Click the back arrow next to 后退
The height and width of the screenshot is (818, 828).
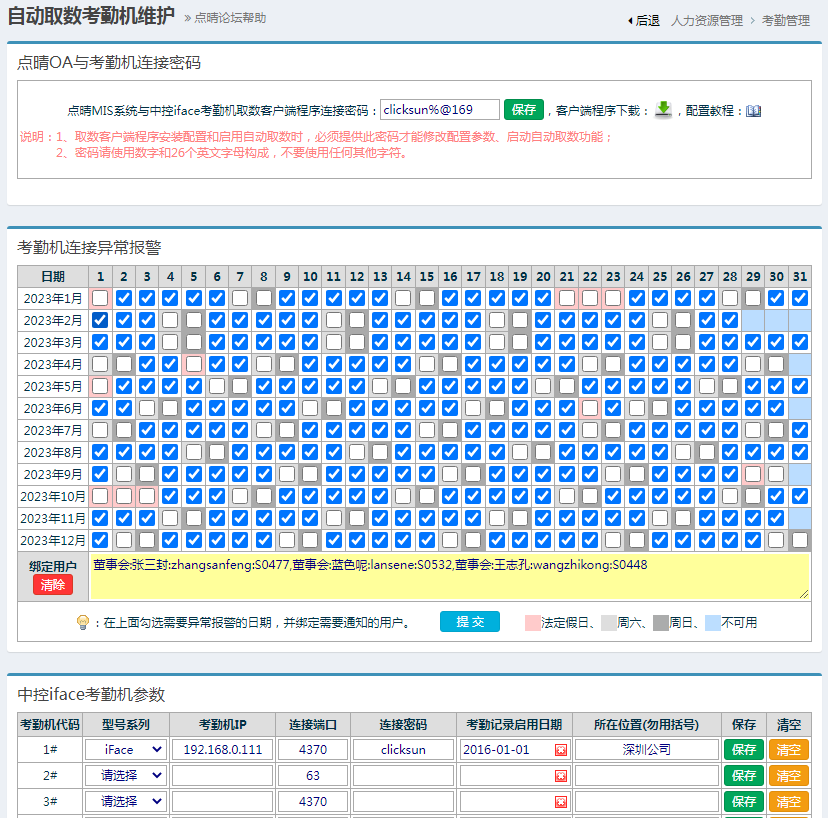[x=630, y=21]
